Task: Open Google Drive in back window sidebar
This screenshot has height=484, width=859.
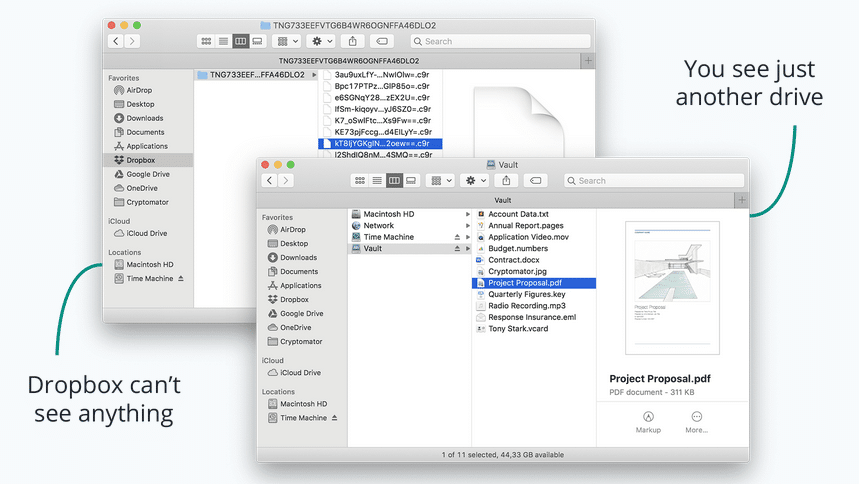Action: 142,174
